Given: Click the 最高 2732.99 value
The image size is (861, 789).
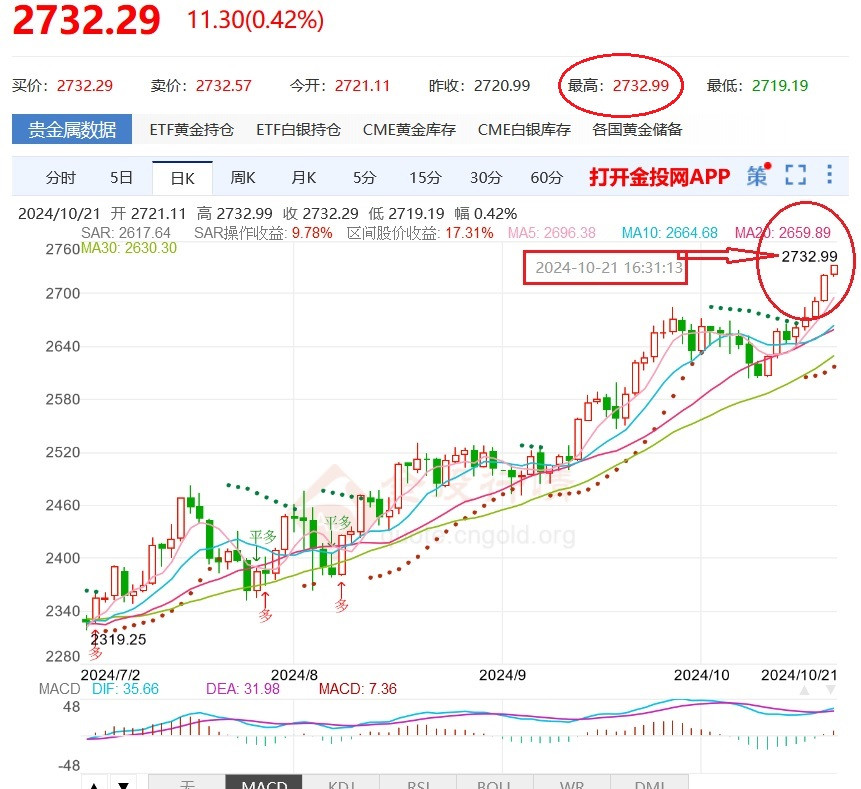Looking at the screenshot, I should (x=641, y=86).
